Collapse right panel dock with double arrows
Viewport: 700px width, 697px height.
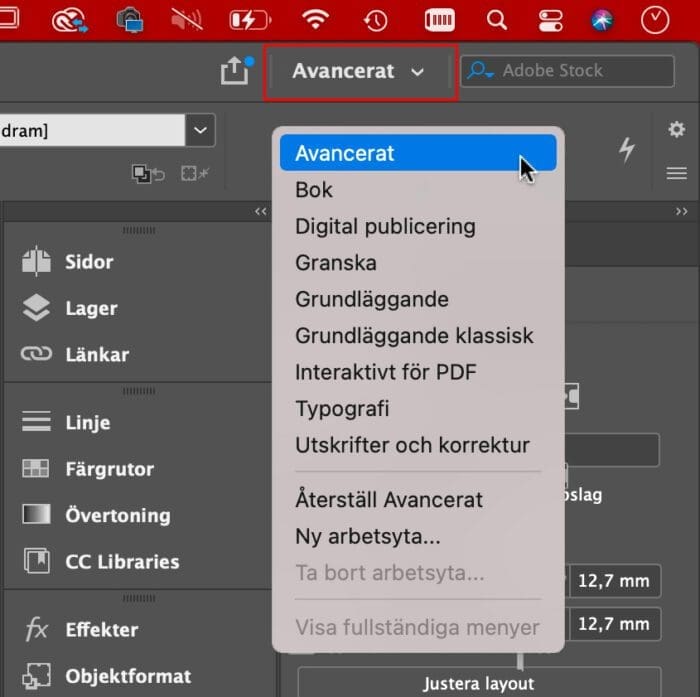coord(681,211)
